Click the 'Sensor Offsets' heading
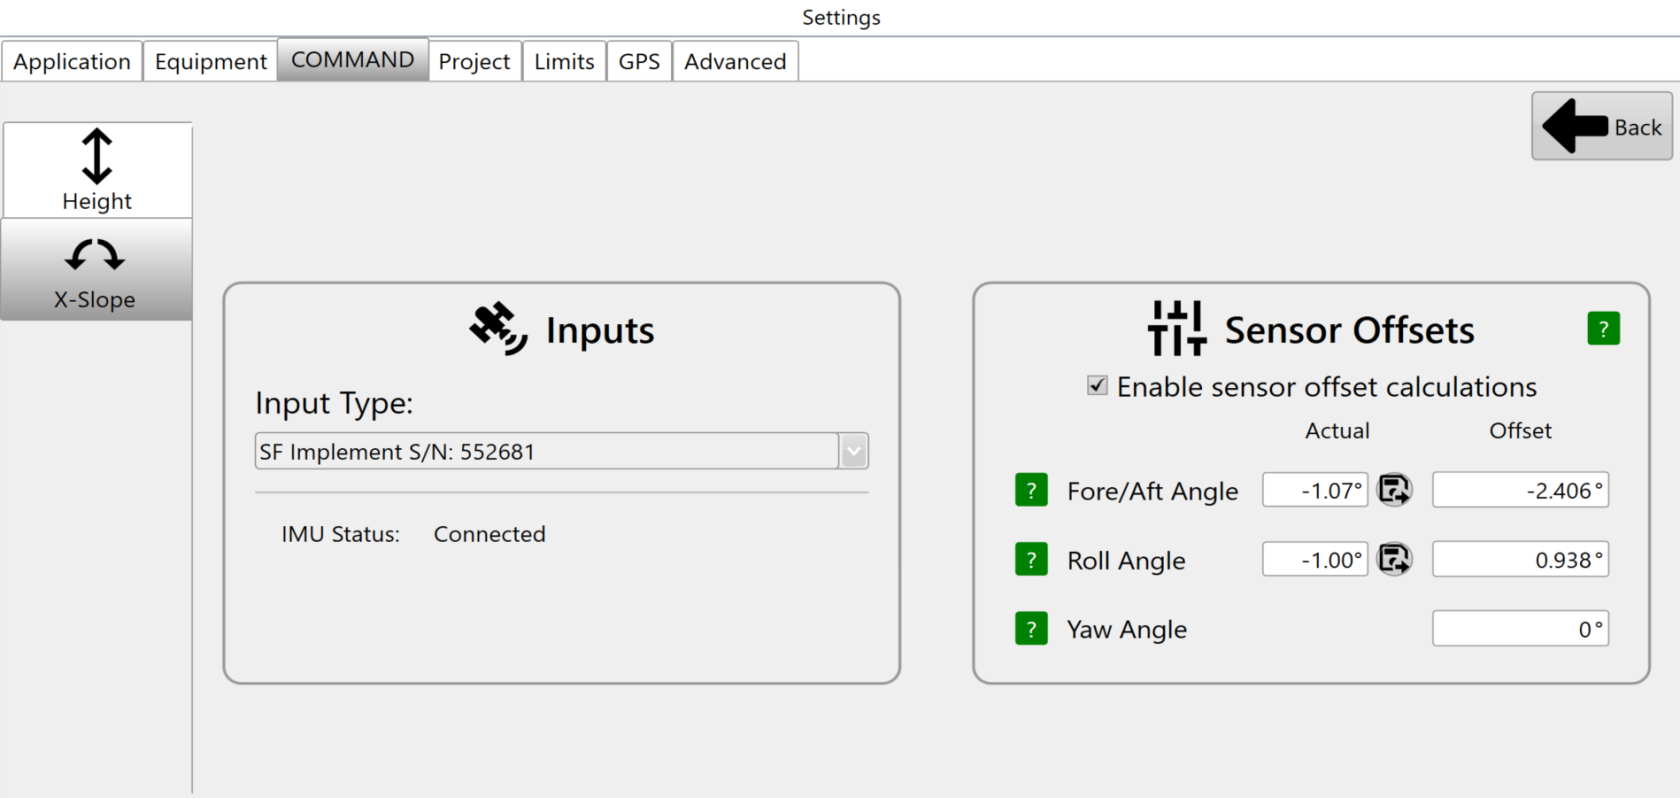 pos(1349,330)
